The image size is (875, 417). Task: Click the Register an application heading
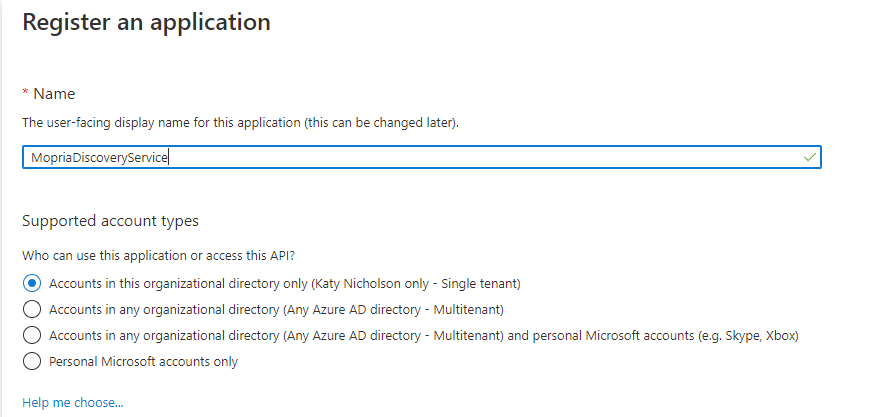(146, 21)
